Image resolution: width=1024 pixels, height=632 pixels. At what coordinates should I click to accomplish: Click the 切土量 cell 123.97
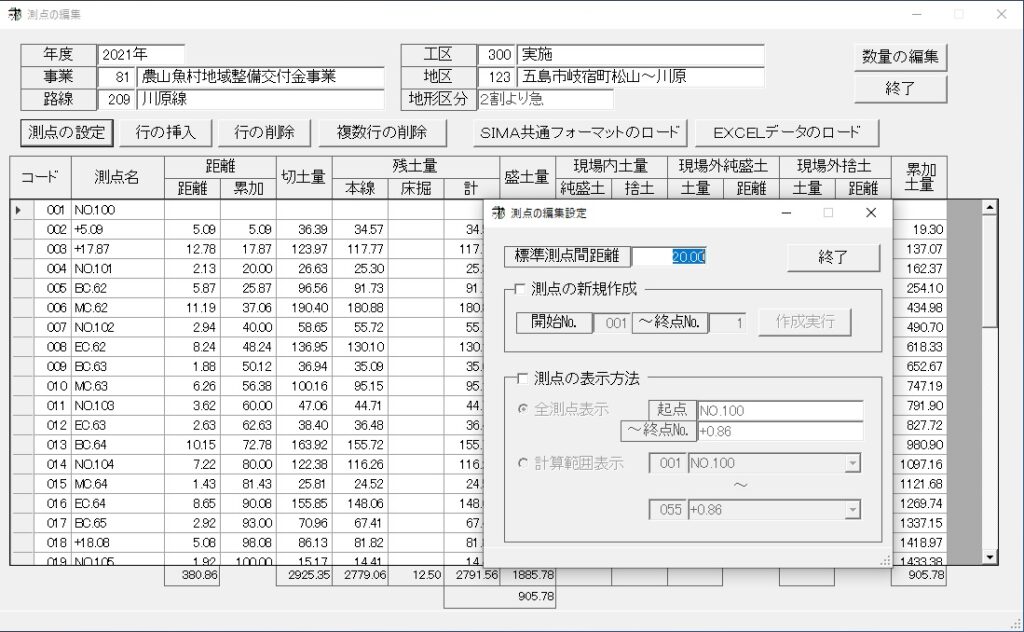[304, 249]
